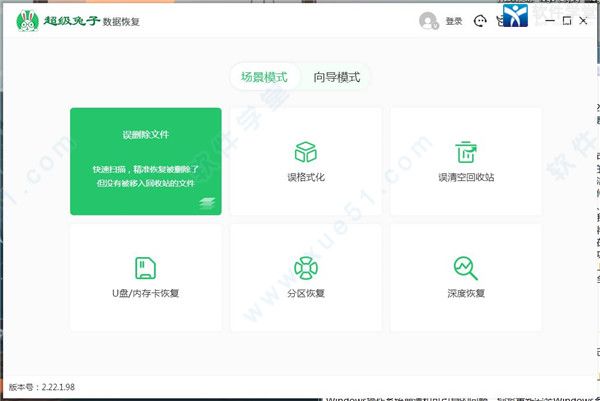Viewport: 600px width, 401px height.
Task: Select the U盘/内存卡恢复 label
Action: pos(145,293)
